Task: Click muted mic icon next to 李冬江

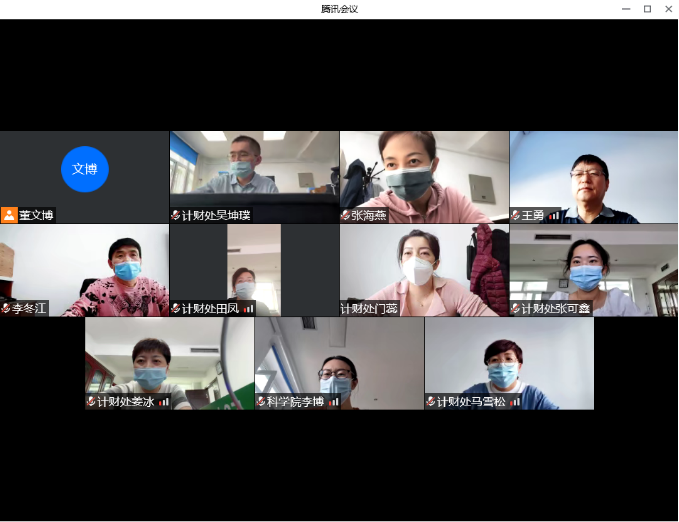Action: (6, 308)
